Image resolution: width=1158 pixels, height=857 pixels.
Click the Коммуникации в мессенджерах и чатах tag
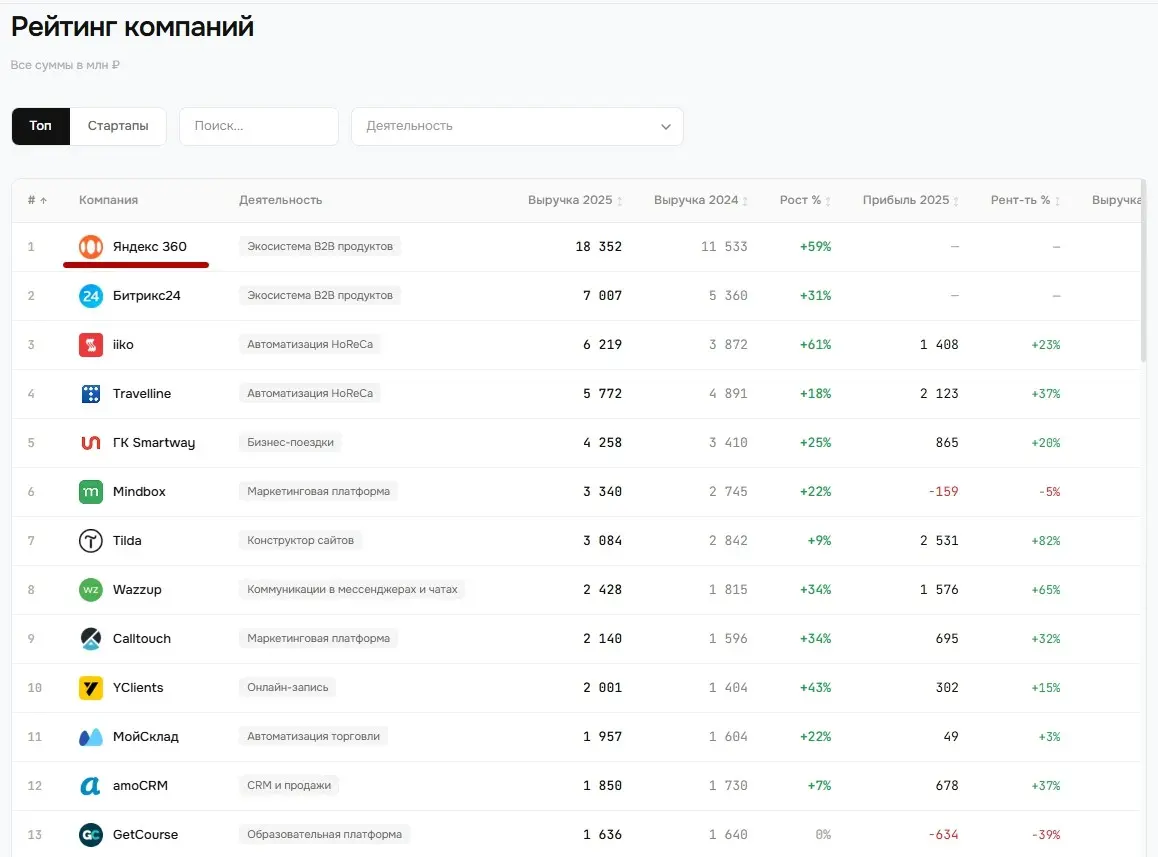pyautogui.click(x=352, y=590)
